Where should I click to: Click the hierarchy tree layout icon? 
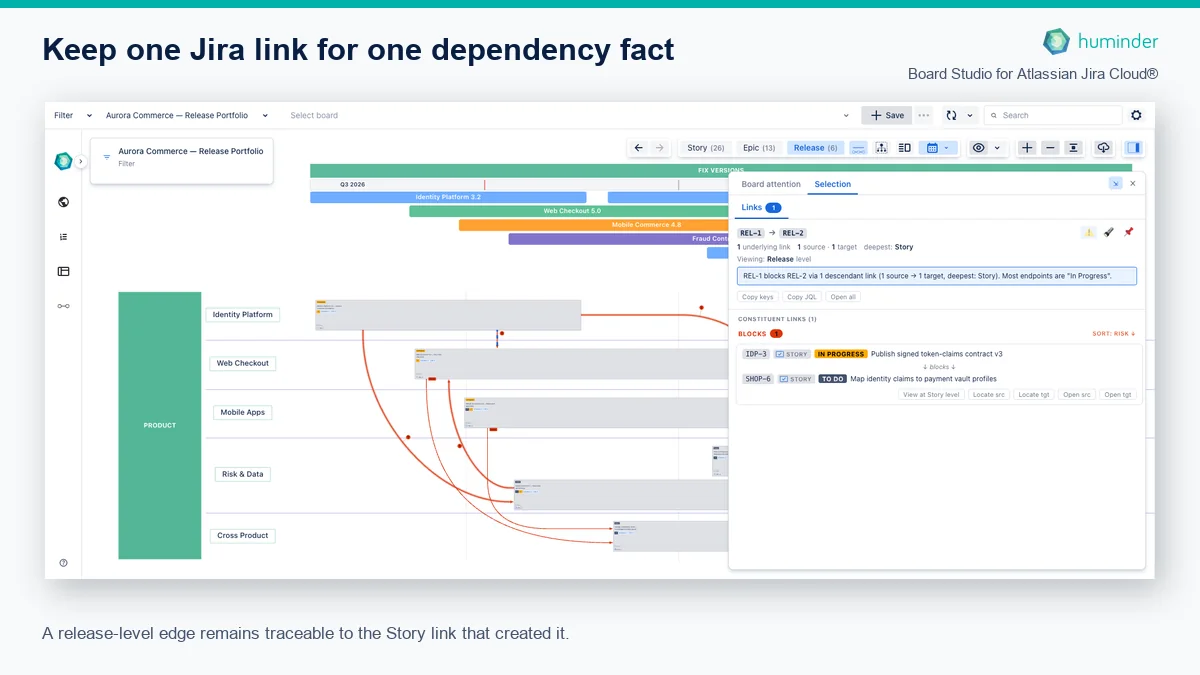pyautogui.click(x=881, y=148)
